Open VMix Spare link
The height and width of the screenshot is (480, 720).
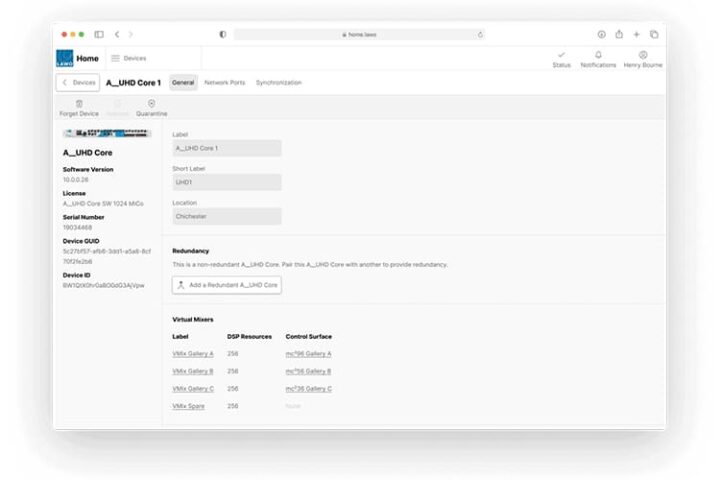(x=188, y=406)
